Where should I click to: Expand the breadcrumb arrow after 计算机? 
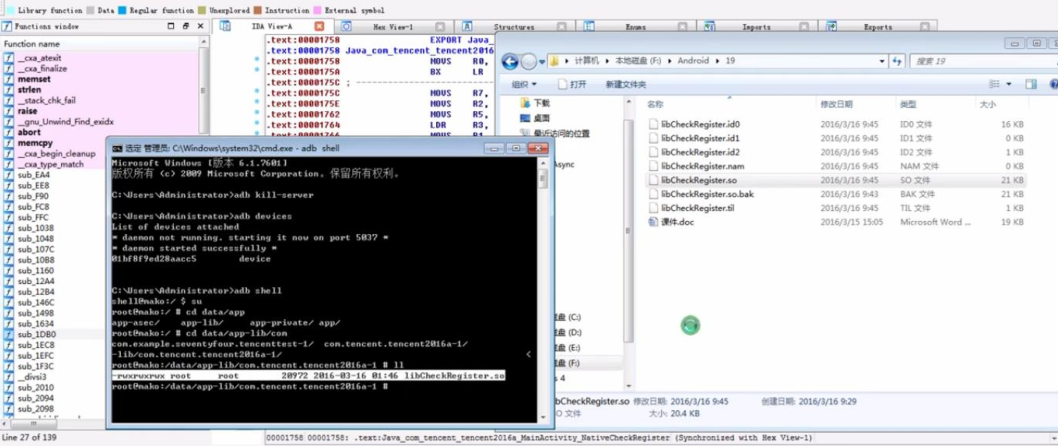607,61
